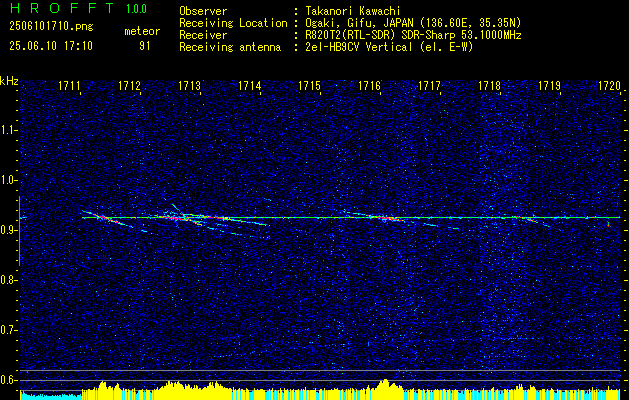This screenshot has height=400, width=629.
Task: Click the Receiver label
Action: pos(203,35)
